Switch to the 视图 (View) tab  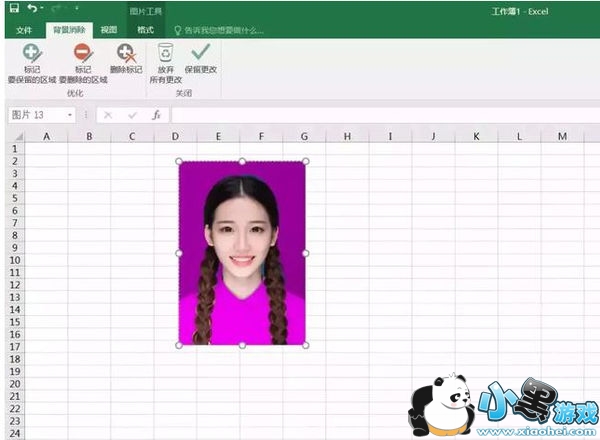coord(109,30)
